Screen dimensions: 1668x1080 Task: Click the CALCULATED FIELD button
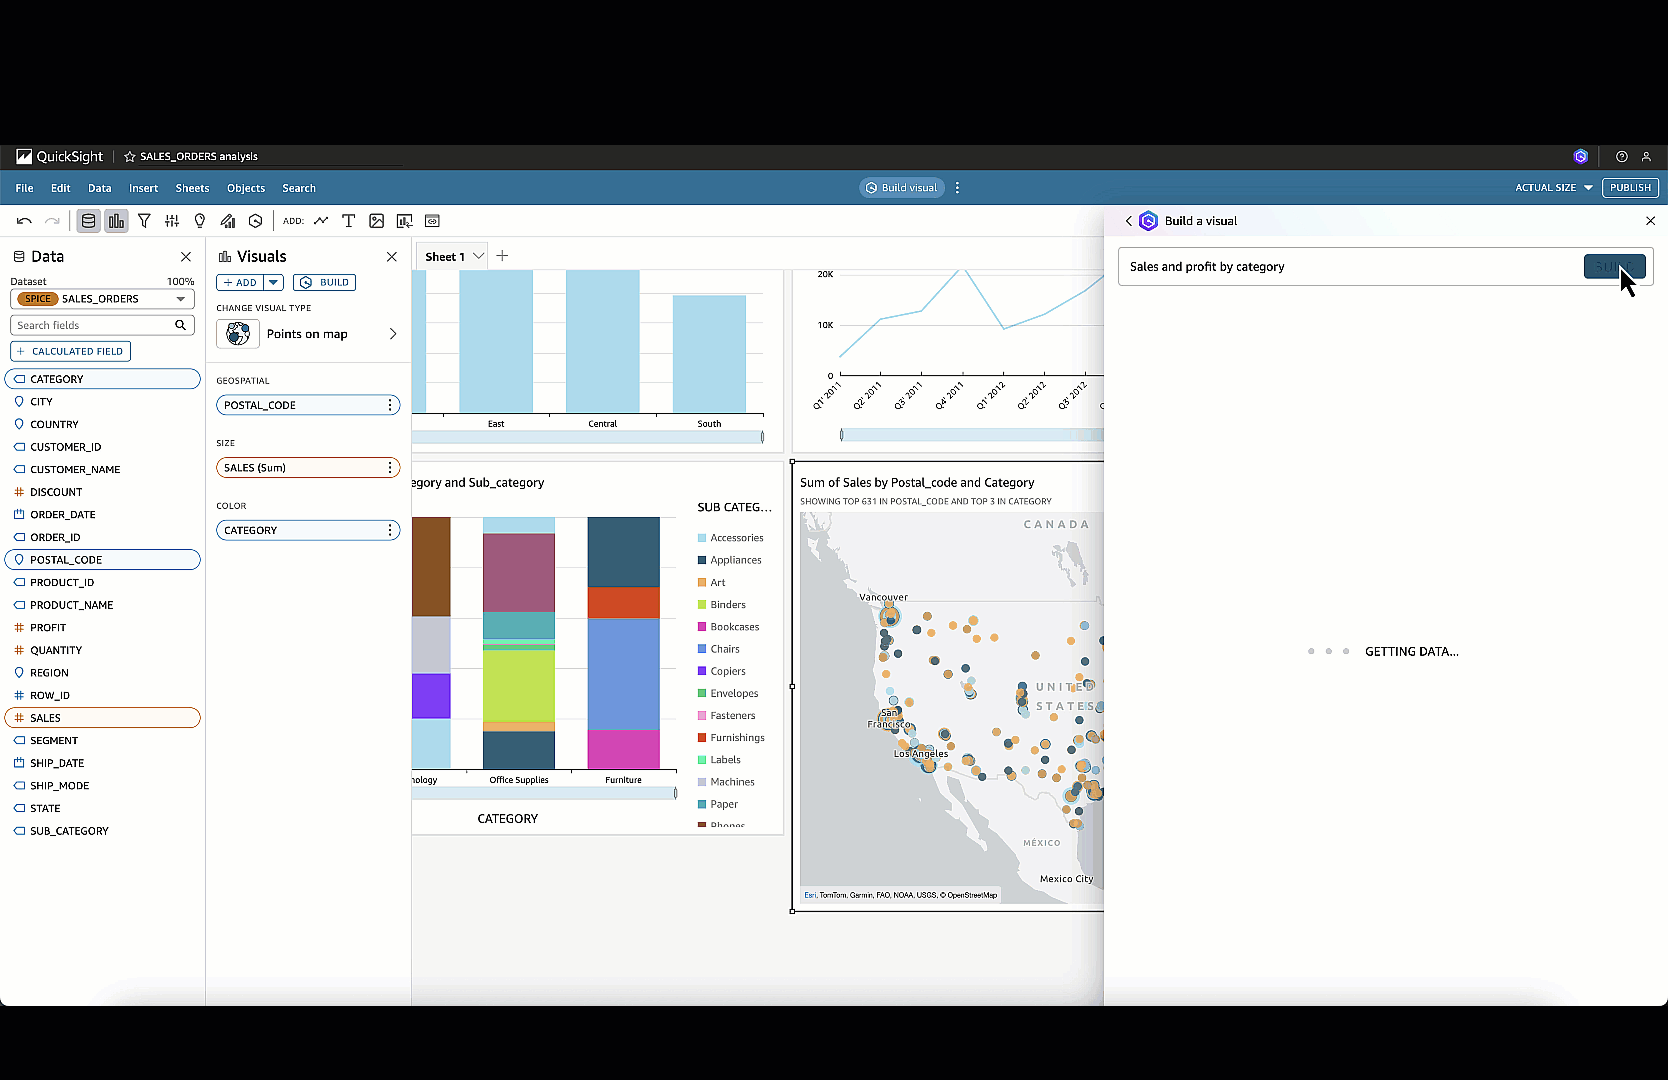coord(70,352)
